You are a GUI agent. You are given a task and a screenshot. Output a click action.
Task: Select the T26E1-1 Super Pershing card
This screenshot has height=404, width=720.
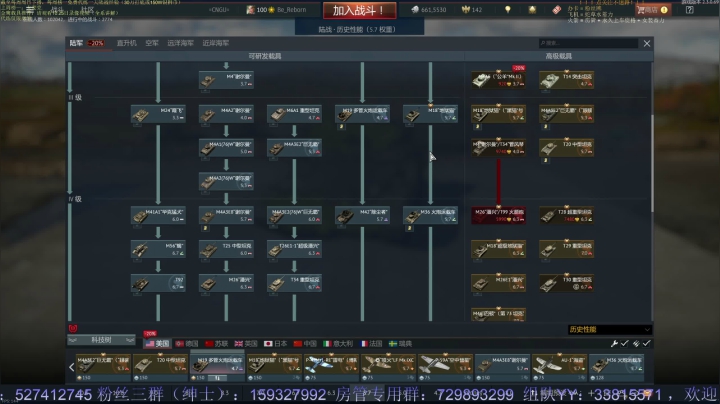[x=294, y=249]
